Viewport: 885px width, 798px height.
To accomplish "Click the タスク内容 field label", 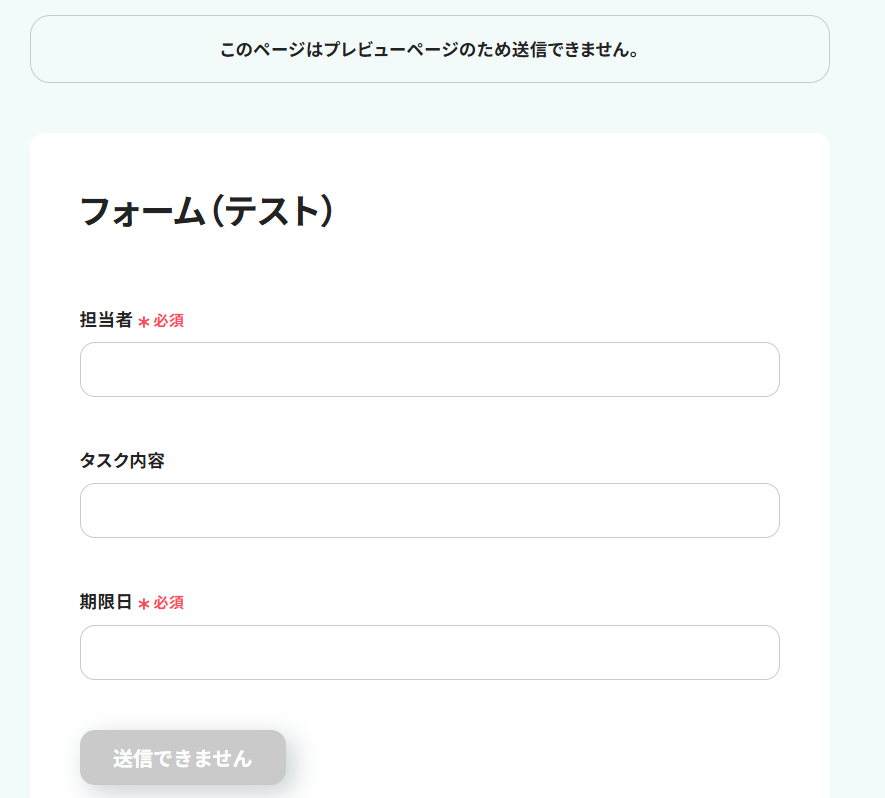I will point(122,461).
